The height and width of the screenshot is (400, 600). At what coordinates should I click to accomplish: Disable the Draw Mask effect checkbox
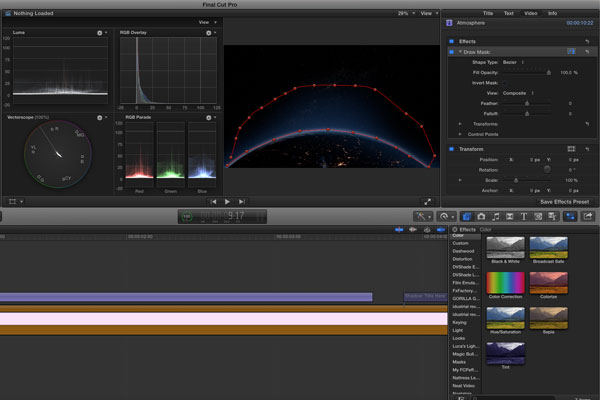[x=451, y=51]
